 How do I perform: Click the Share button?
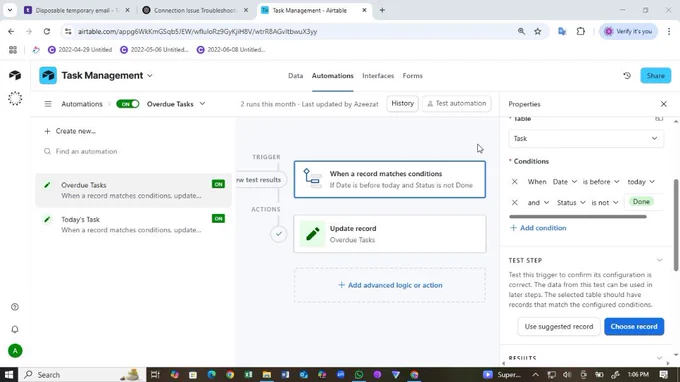[x=655, y=75]
